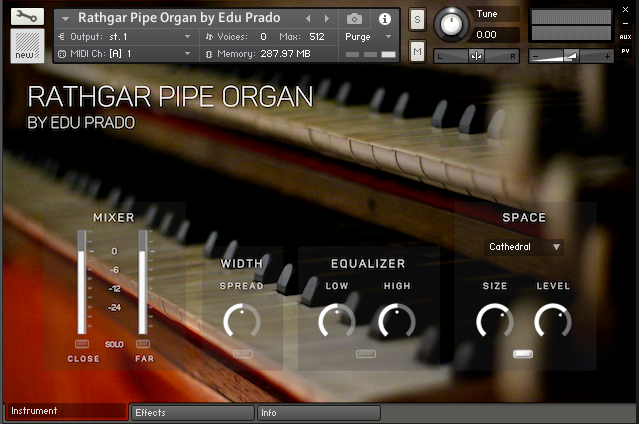Go to next instrument preset arrow
Image resolution: width=639 pixels, height=424 pixels.
click(326, 18)
